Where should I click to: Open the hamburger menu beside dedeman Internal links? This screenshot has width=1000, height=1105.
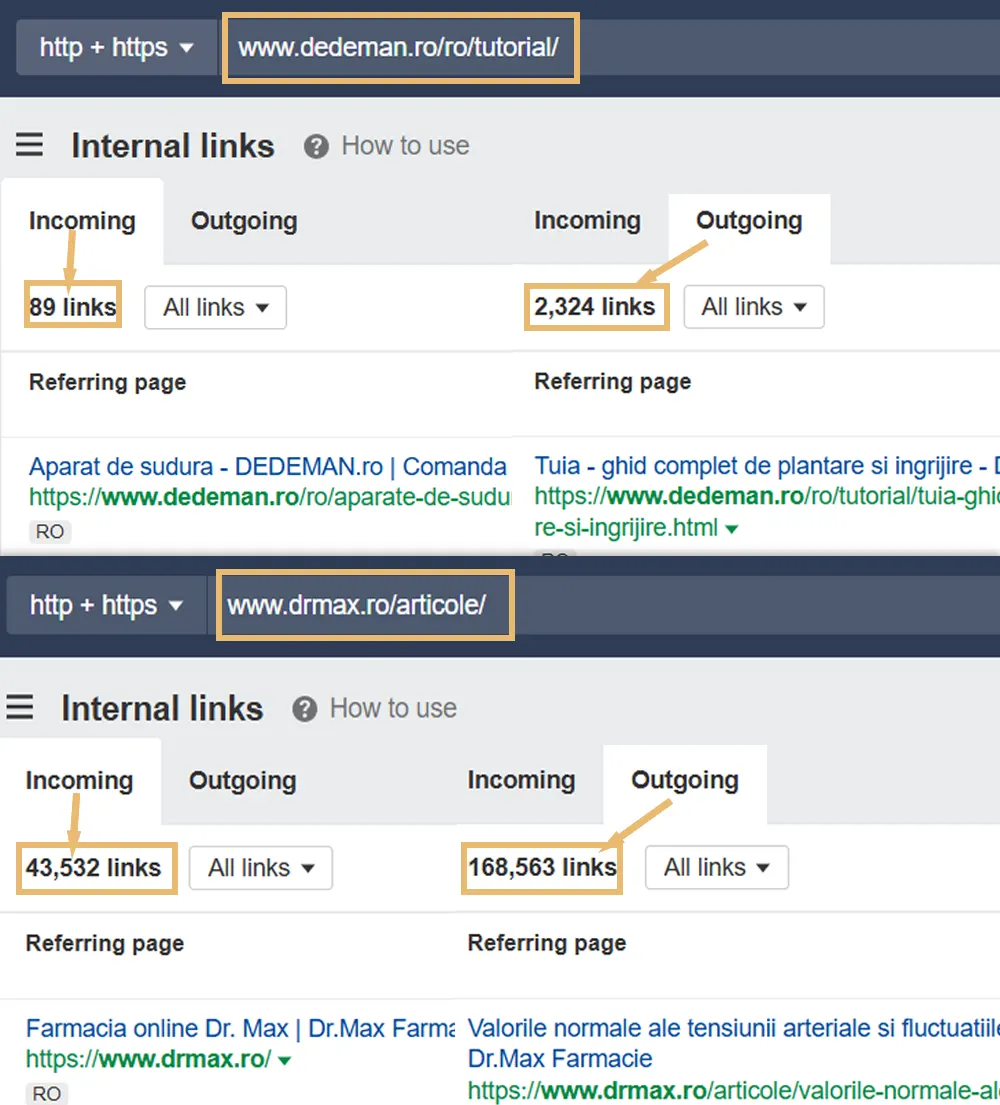click(29, 146)
